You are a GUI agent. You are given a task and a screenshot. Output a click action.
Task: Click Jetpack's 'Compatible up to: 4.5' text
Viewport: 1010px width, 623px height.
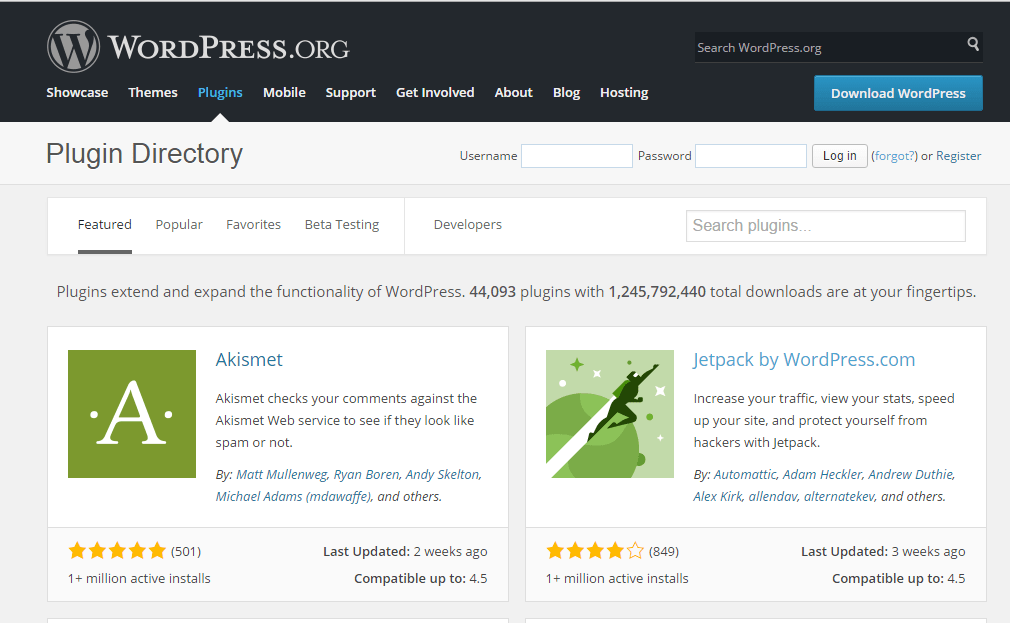pos(899,579)
